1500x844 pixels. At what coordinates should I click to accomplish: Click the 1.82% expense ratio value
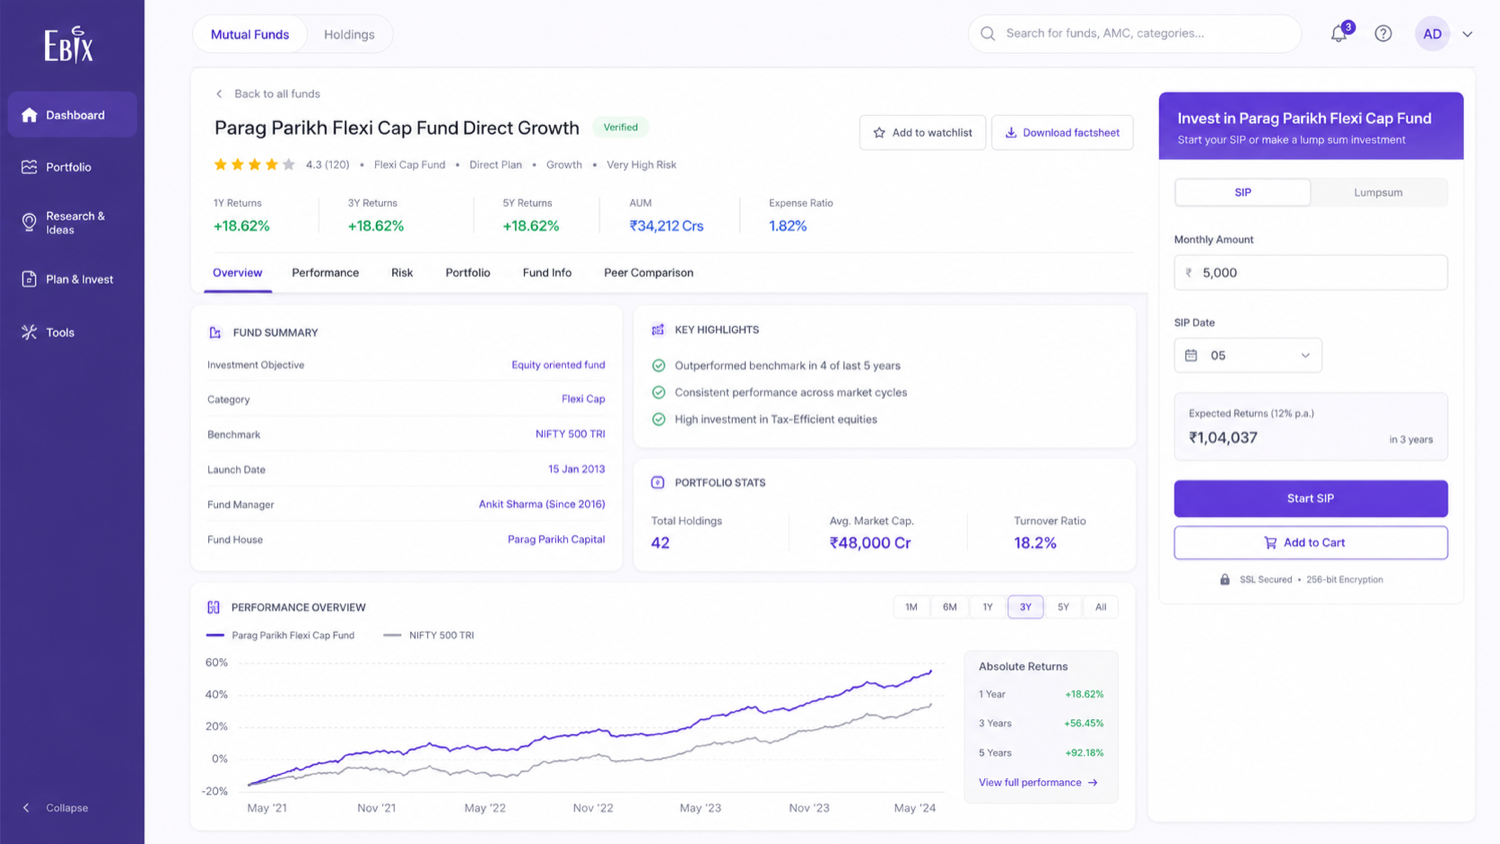pyautogui.click(x=788, y=226)
